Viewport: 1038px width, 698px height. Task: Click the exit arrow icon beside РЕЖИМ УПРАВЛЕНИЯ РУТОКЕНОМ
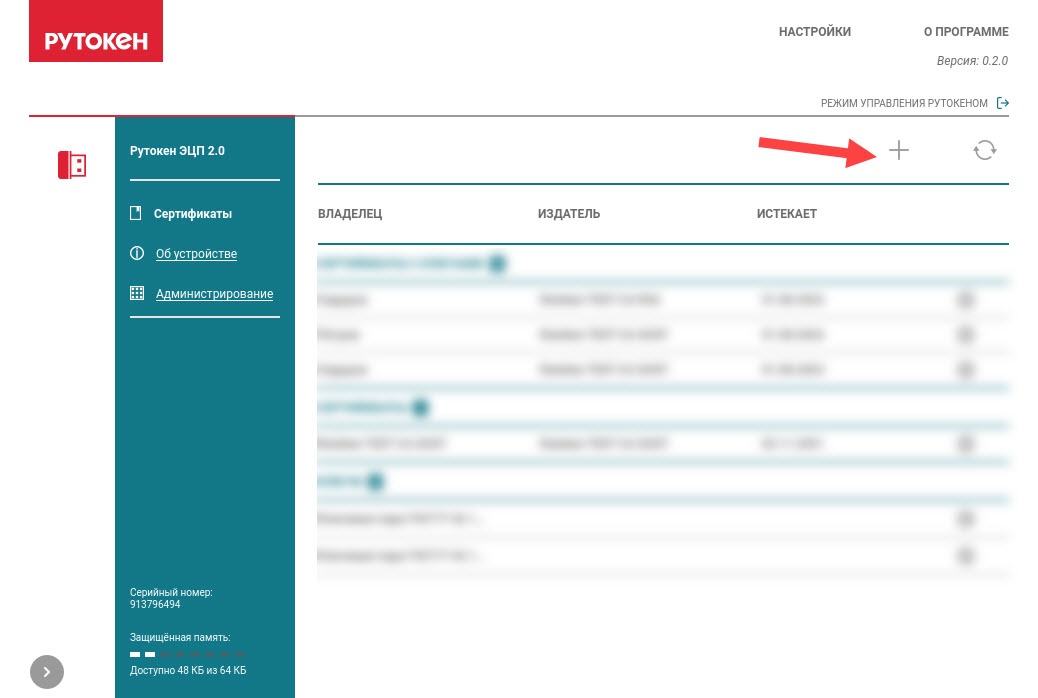[1003, 103]
